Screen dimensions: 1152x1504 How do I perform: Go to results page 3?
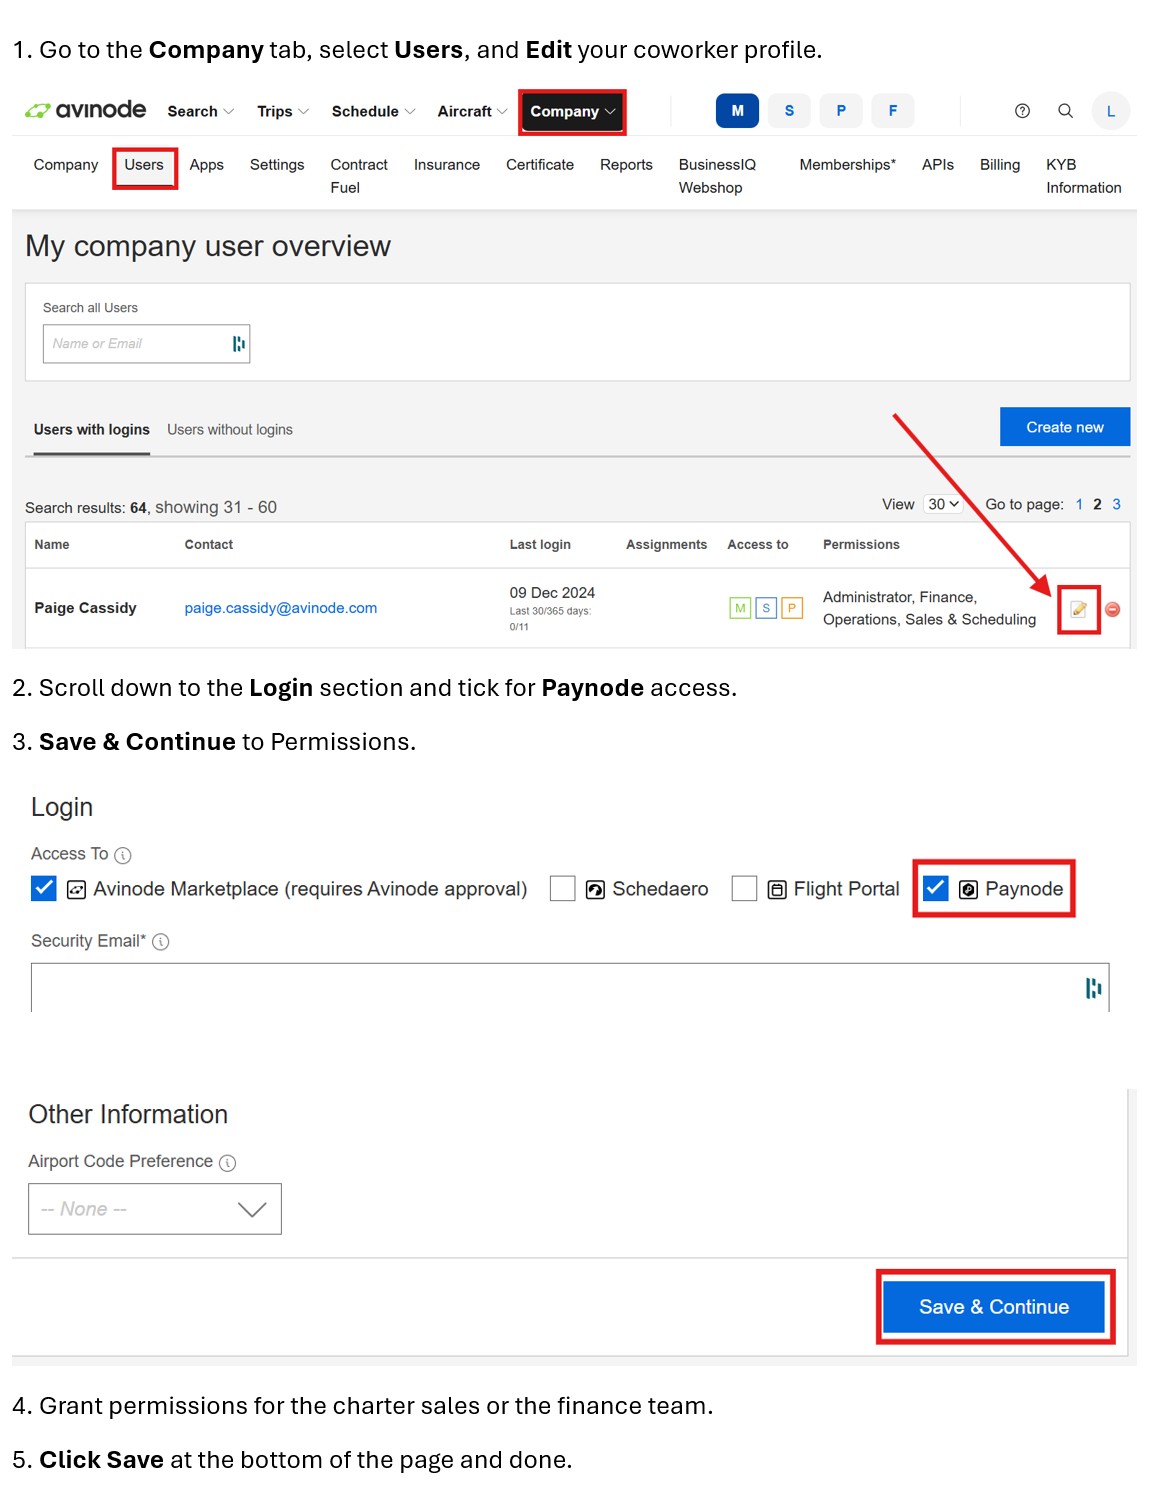1116,505
